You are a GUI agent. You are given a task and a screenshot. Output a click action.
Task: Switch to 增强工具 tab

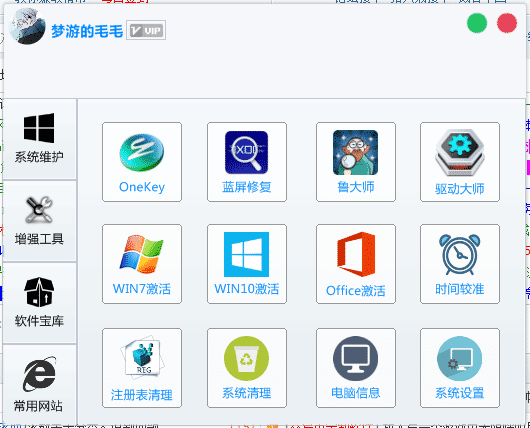40,221
